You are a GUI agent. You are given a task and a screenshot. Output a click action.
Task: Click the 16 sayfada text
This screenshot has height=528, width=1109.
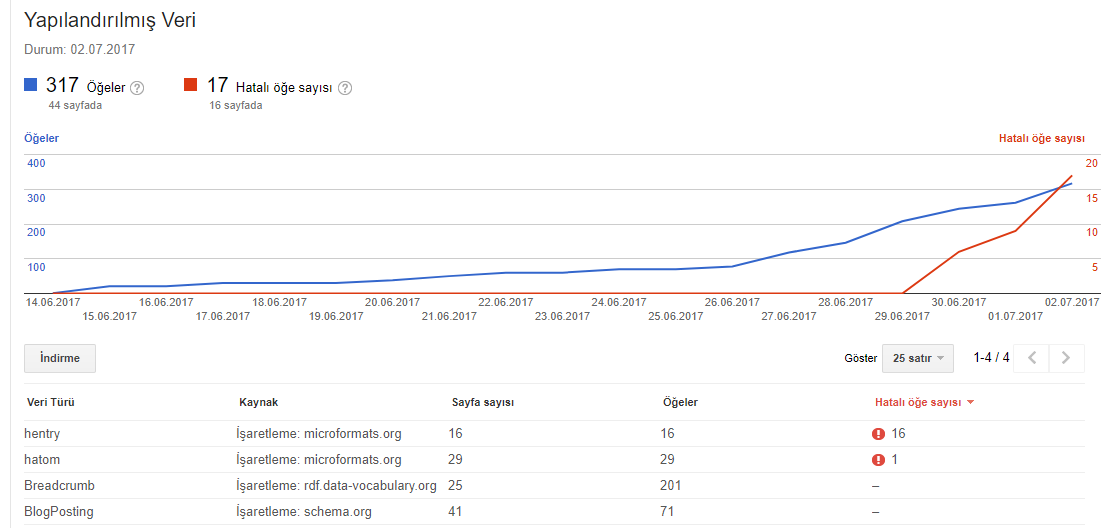click(236, 105)
